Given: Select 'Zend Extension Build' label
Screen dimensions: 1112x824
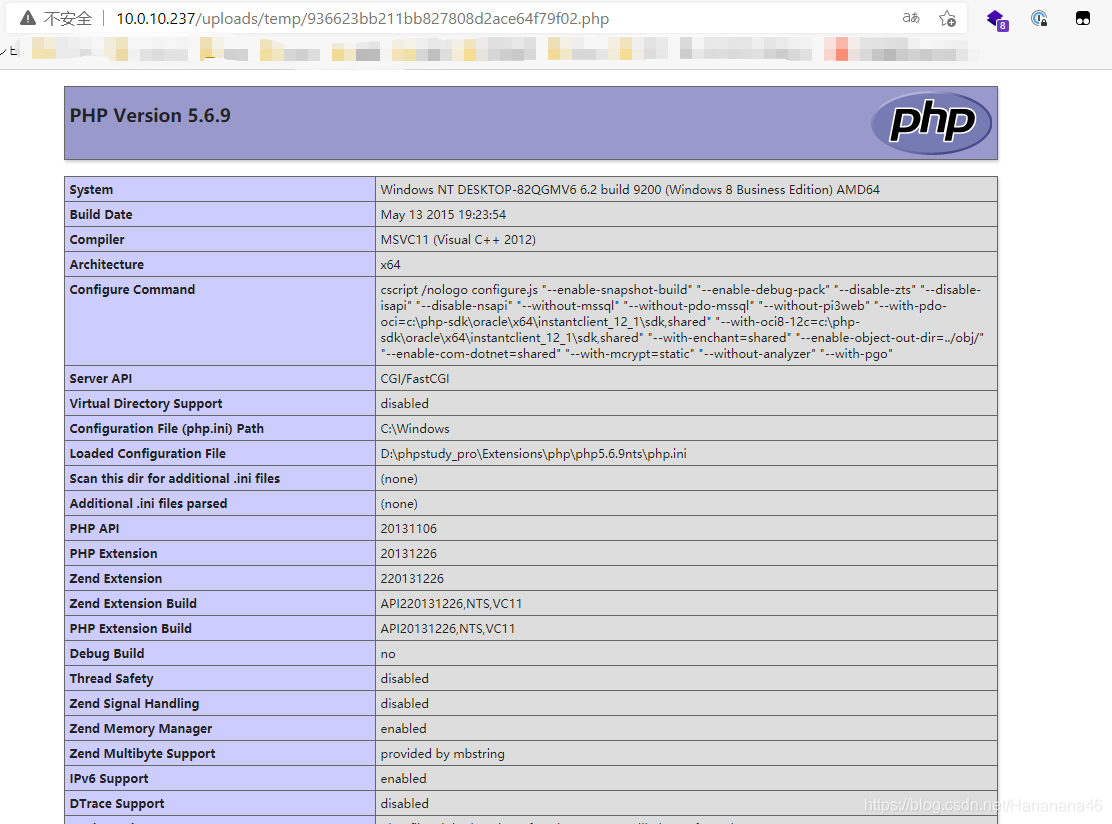Looking at the screenshot, I should 133,603.
